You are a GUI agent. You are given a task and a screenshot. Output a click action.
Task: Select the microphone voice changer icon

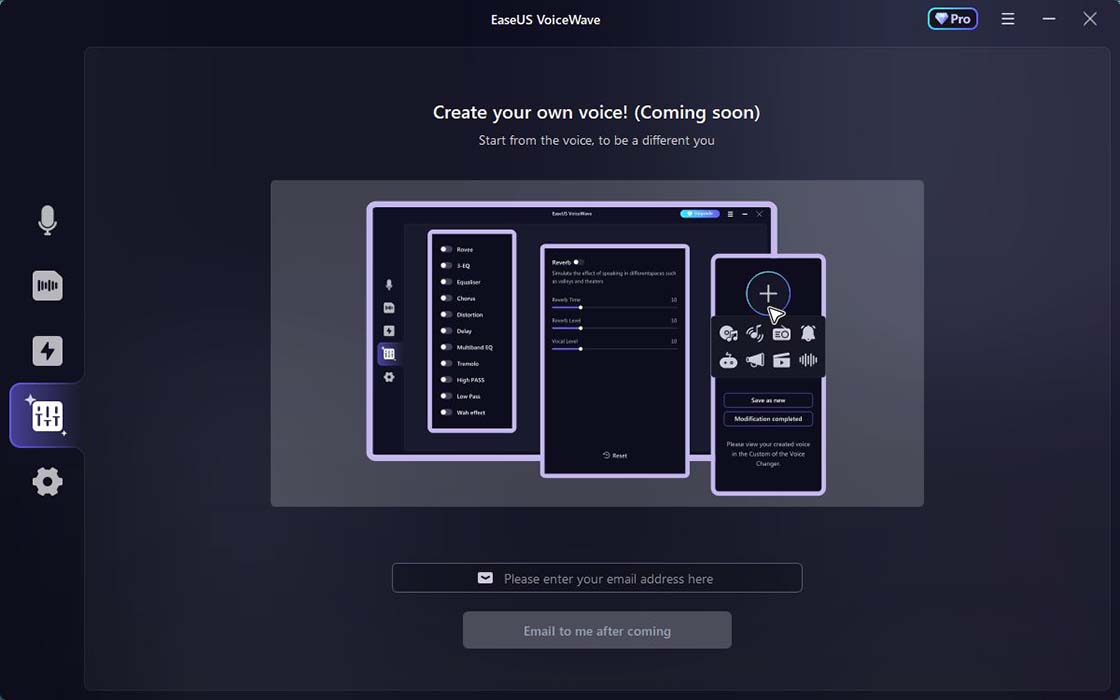click(46, 221)
